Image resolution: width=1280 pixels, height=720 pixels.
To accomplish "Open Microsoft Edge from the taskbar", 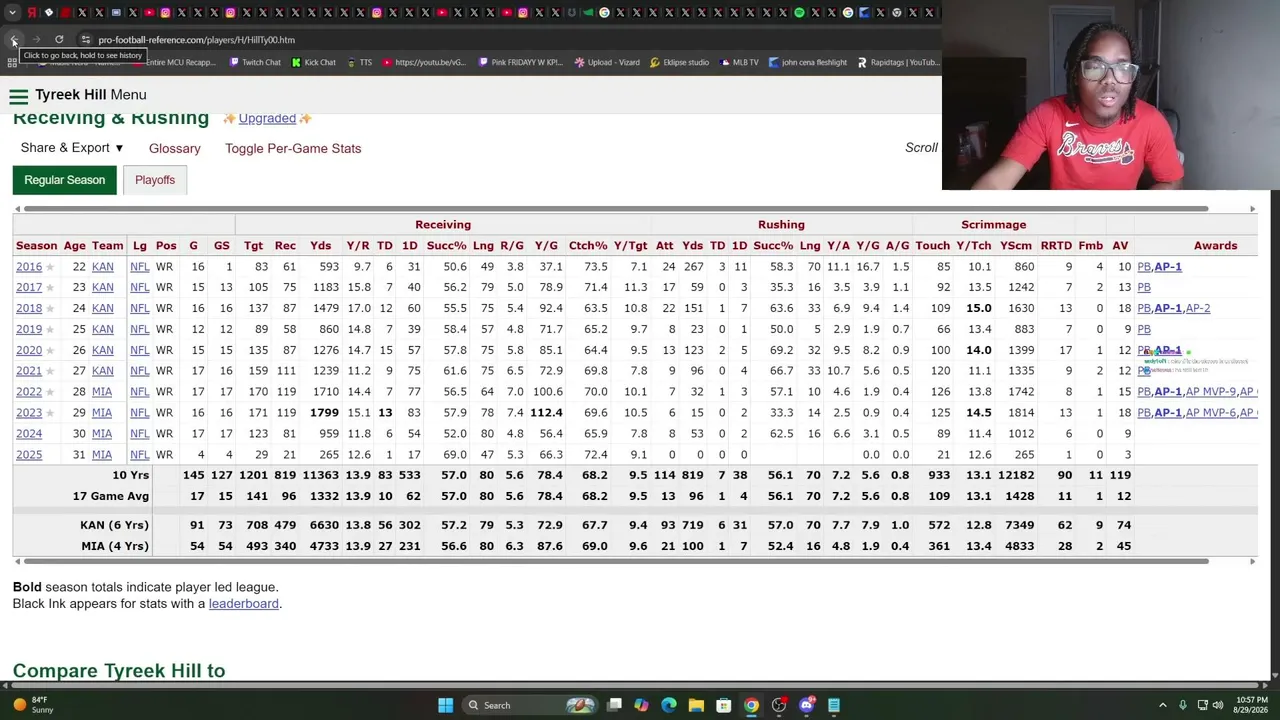I will [669, 705].
